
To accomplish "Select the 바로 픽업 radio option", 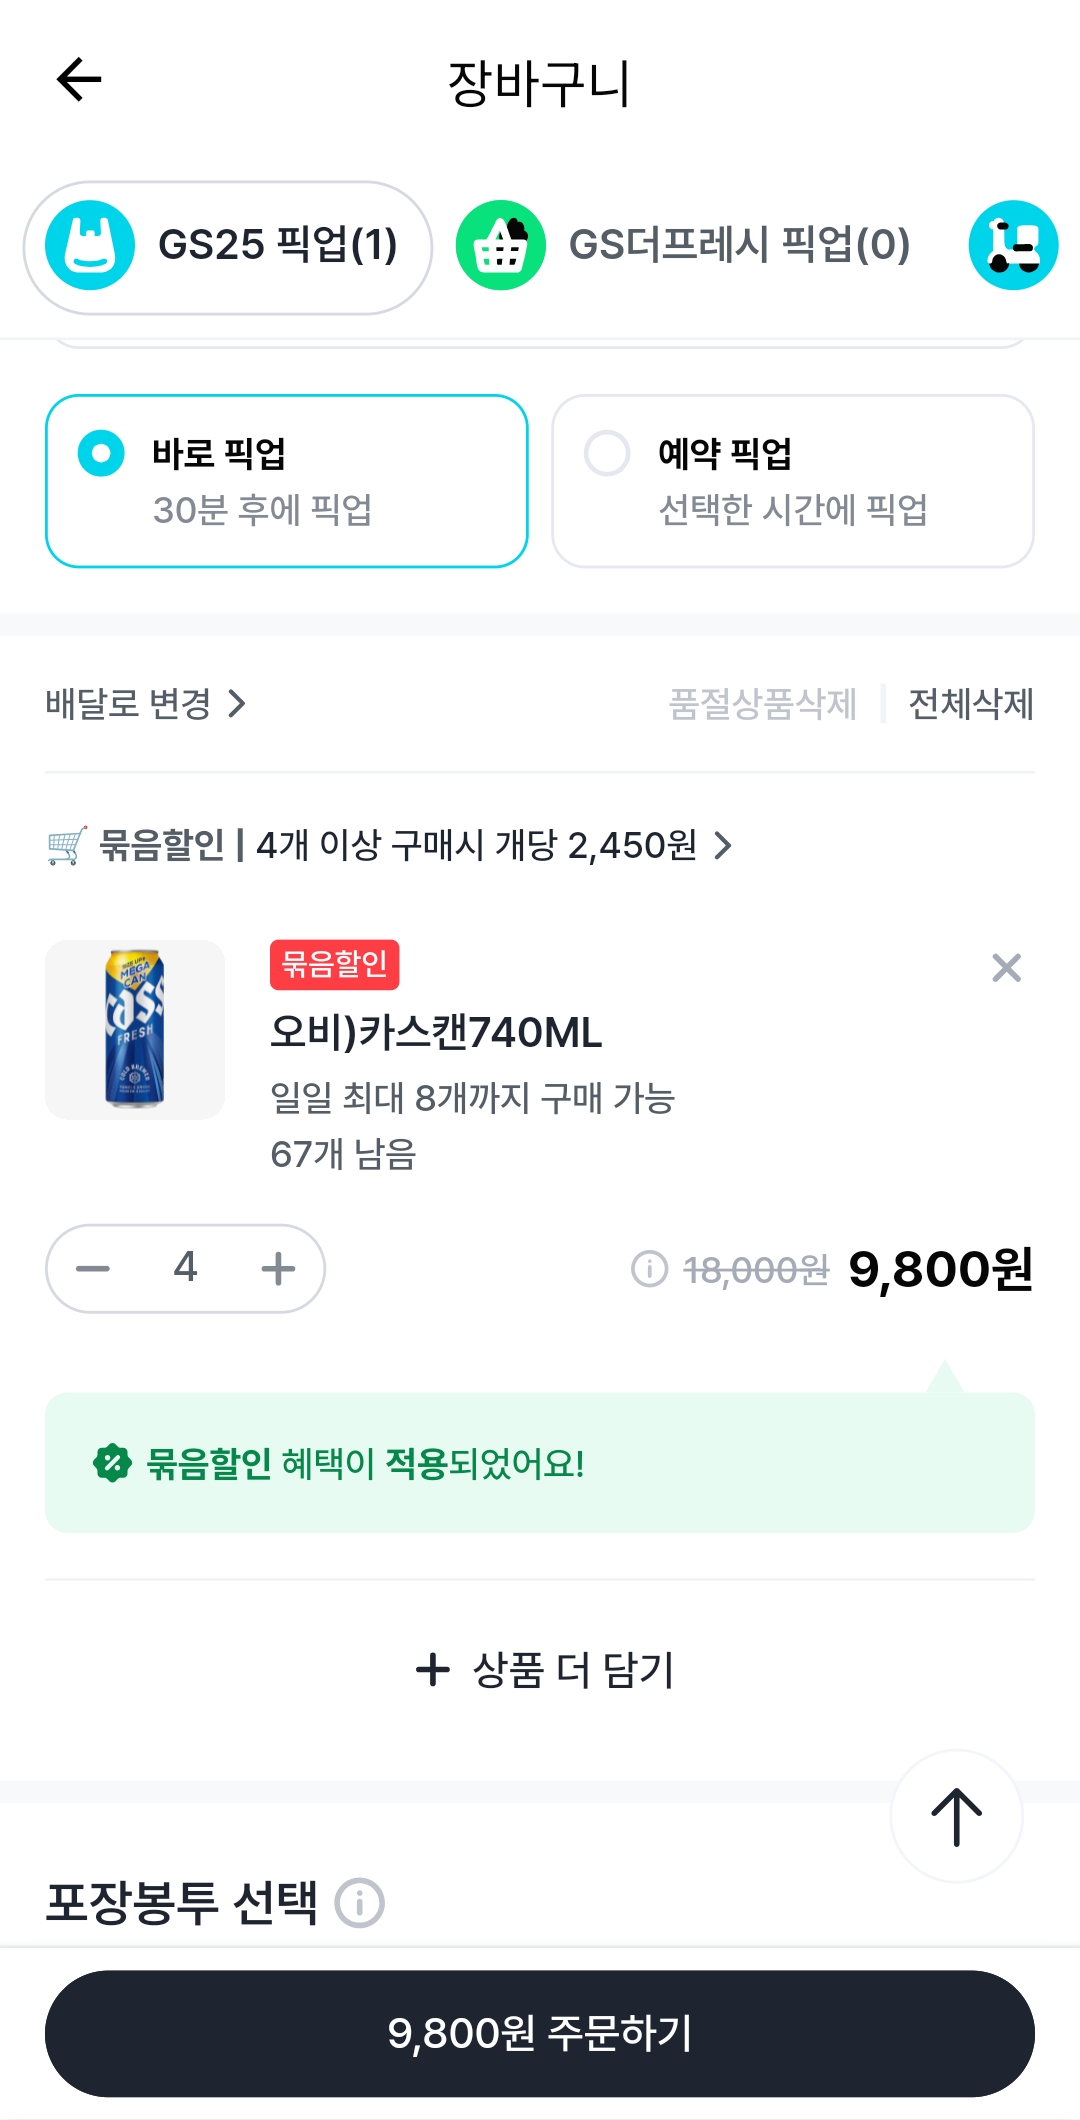I will tap(101, 454).
